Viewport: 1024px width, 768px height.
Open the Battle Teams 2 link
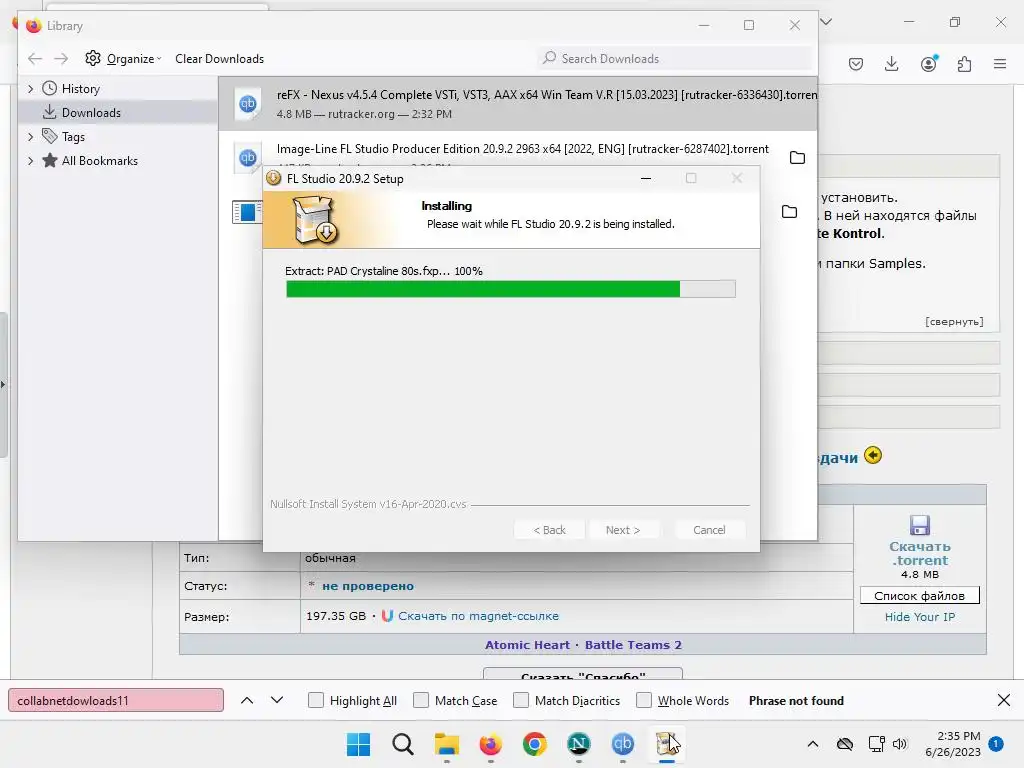click(633, 645)
